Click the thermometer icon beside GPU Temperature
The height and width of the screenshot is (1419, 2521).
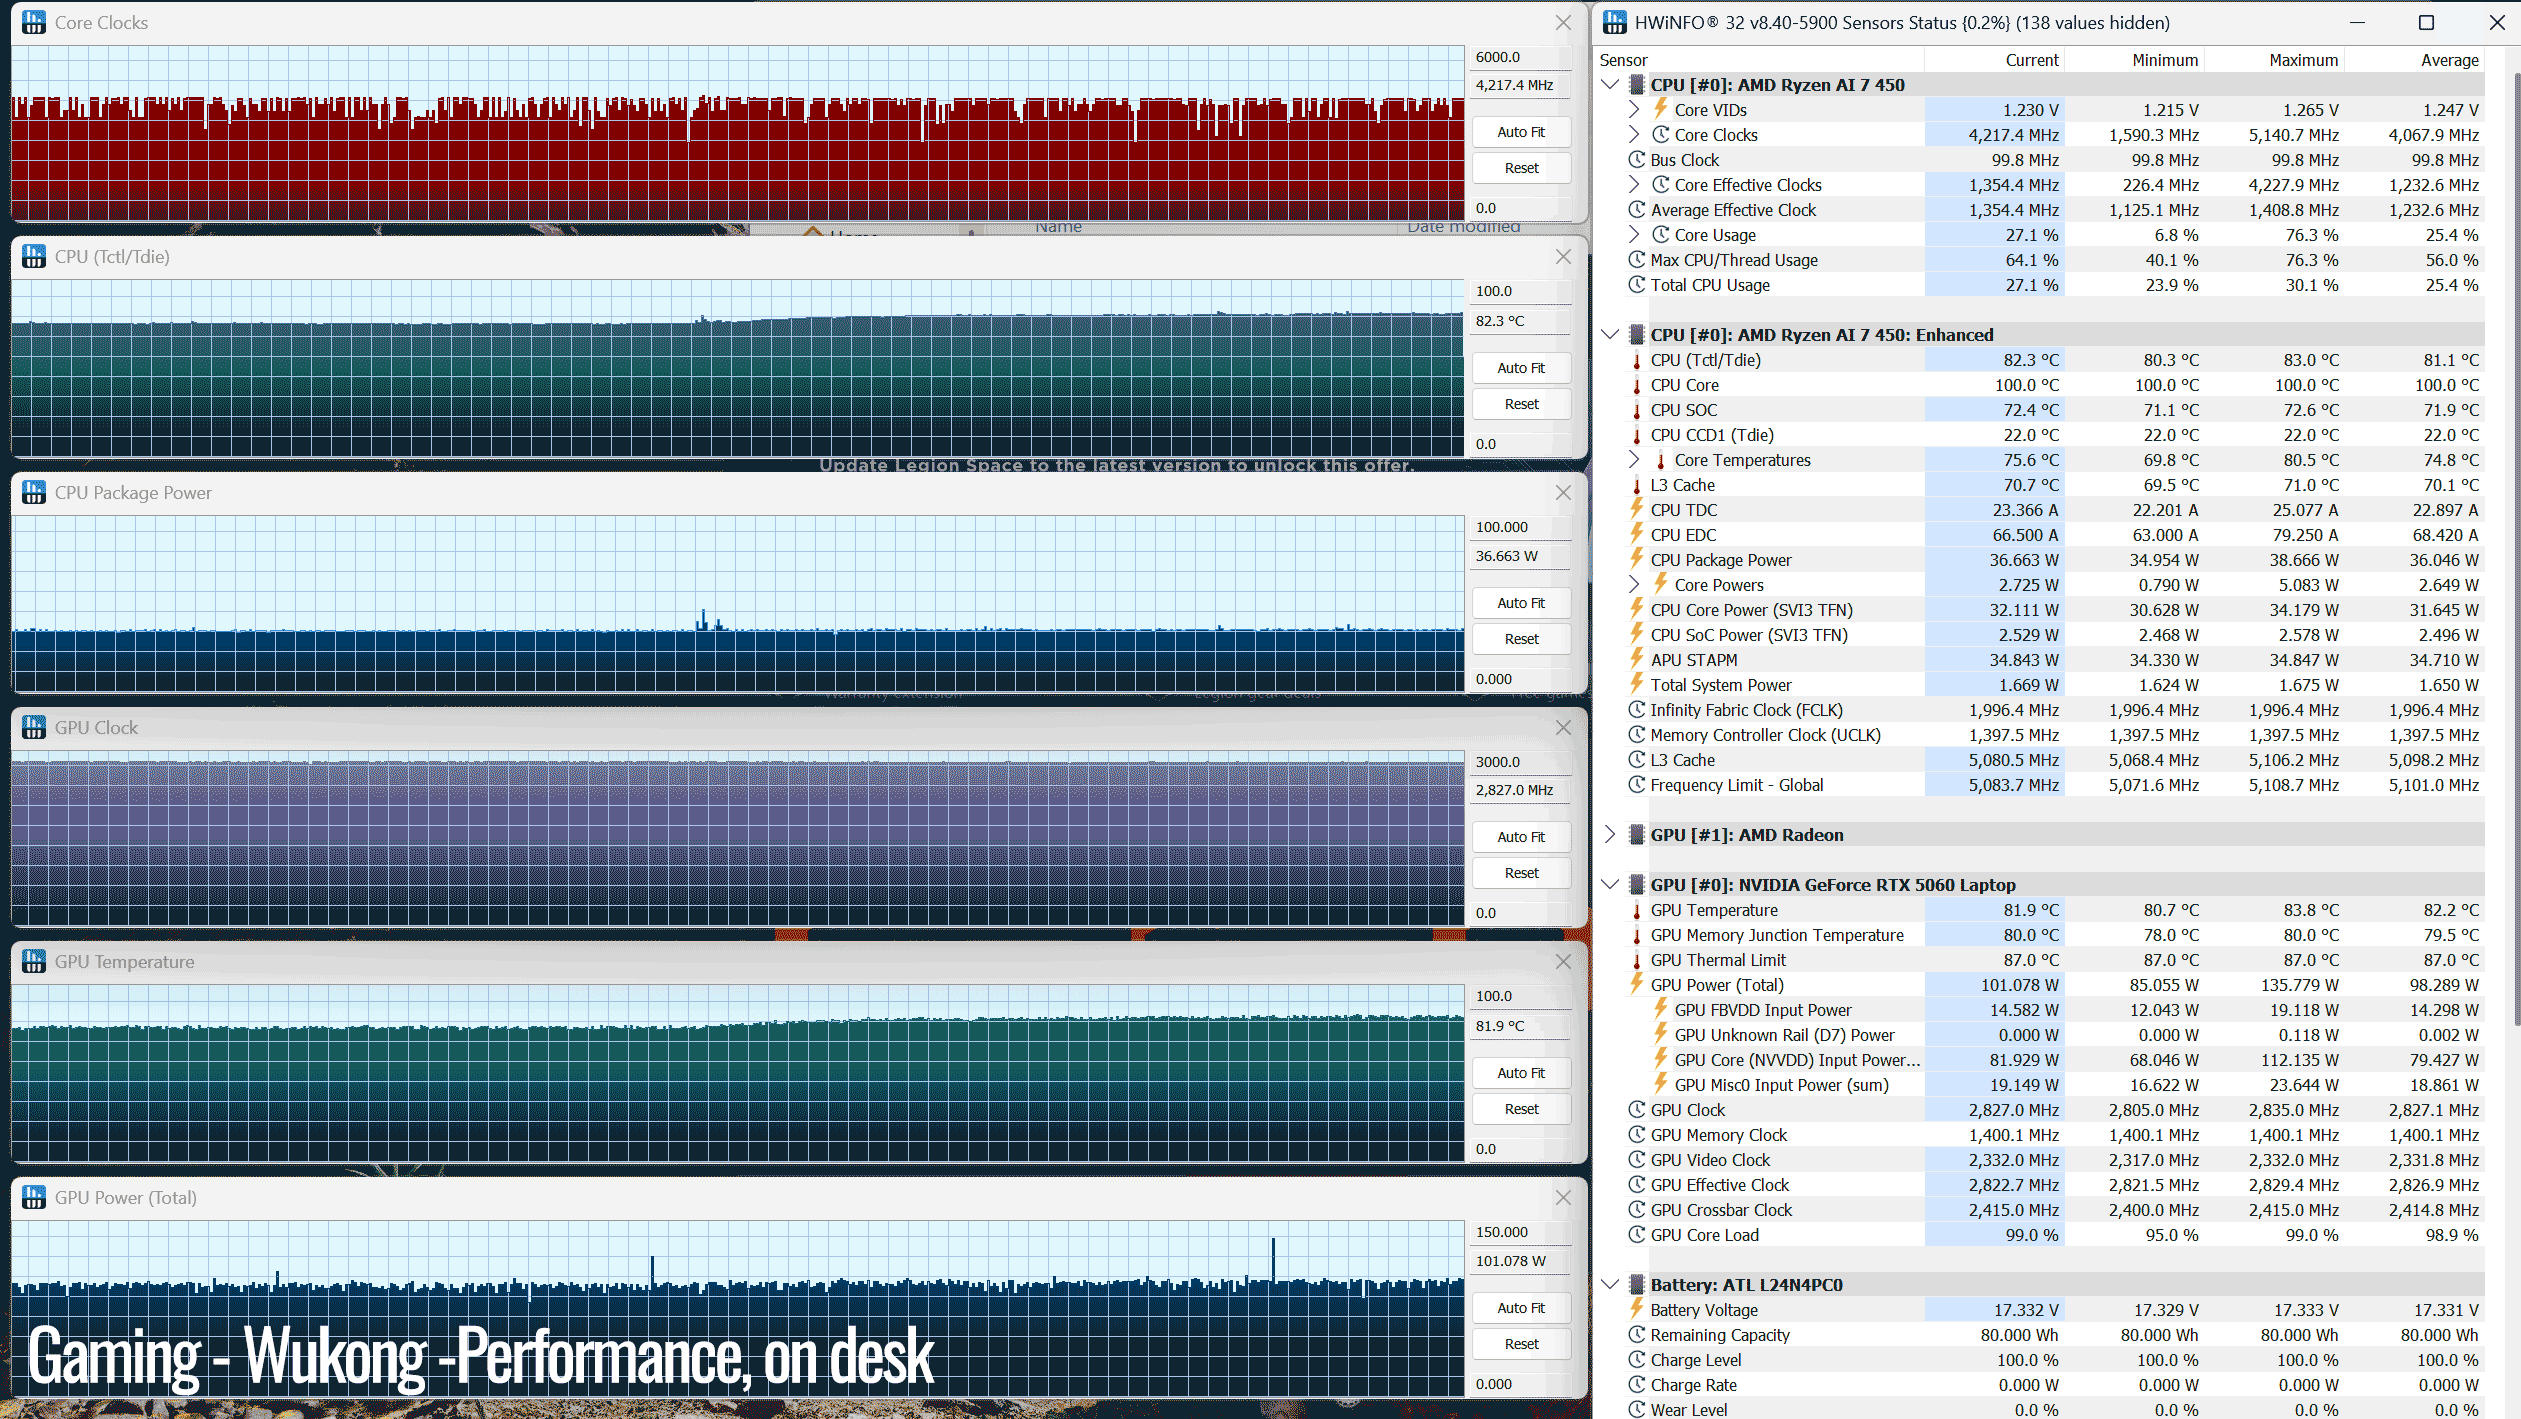tap(1637, 910)
